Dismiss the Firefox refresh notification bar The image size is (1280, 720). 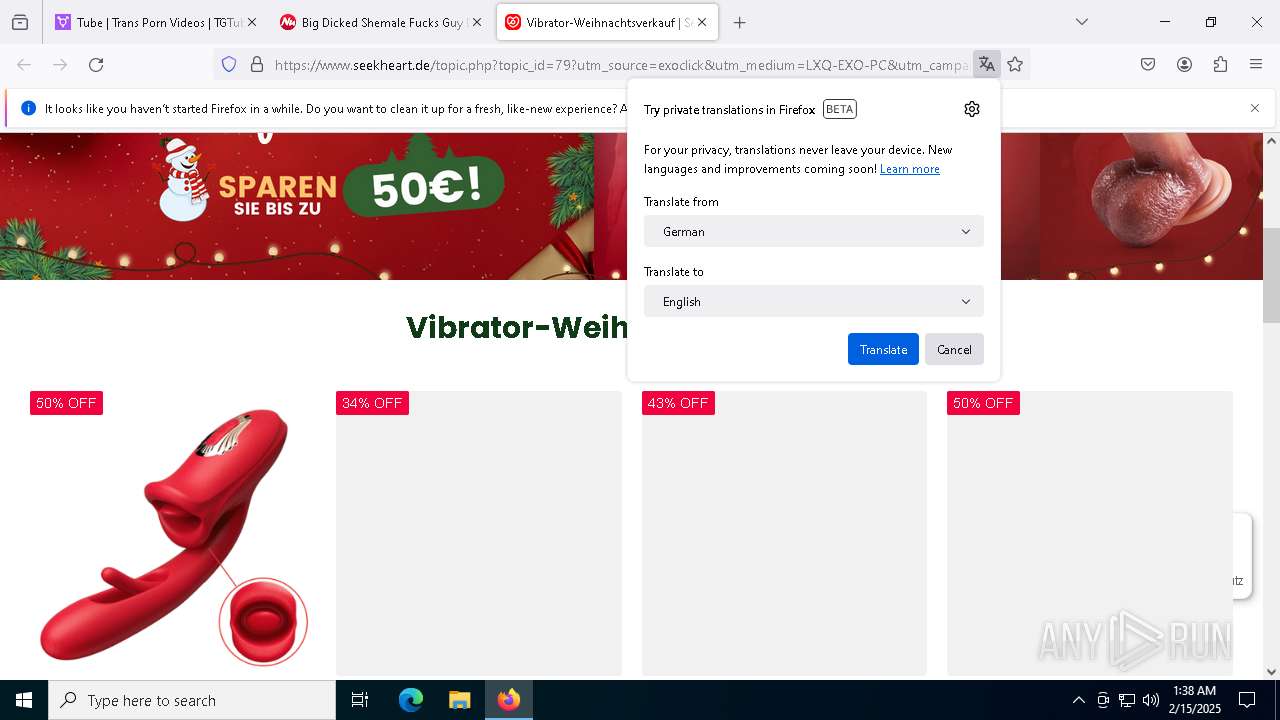[x=1255, y=108]
